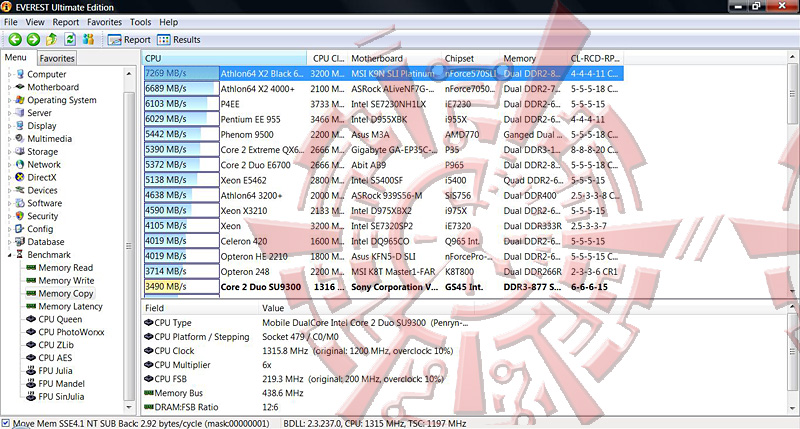
Task: Sort by the CPU column header
Action: (x=224, y=58)
